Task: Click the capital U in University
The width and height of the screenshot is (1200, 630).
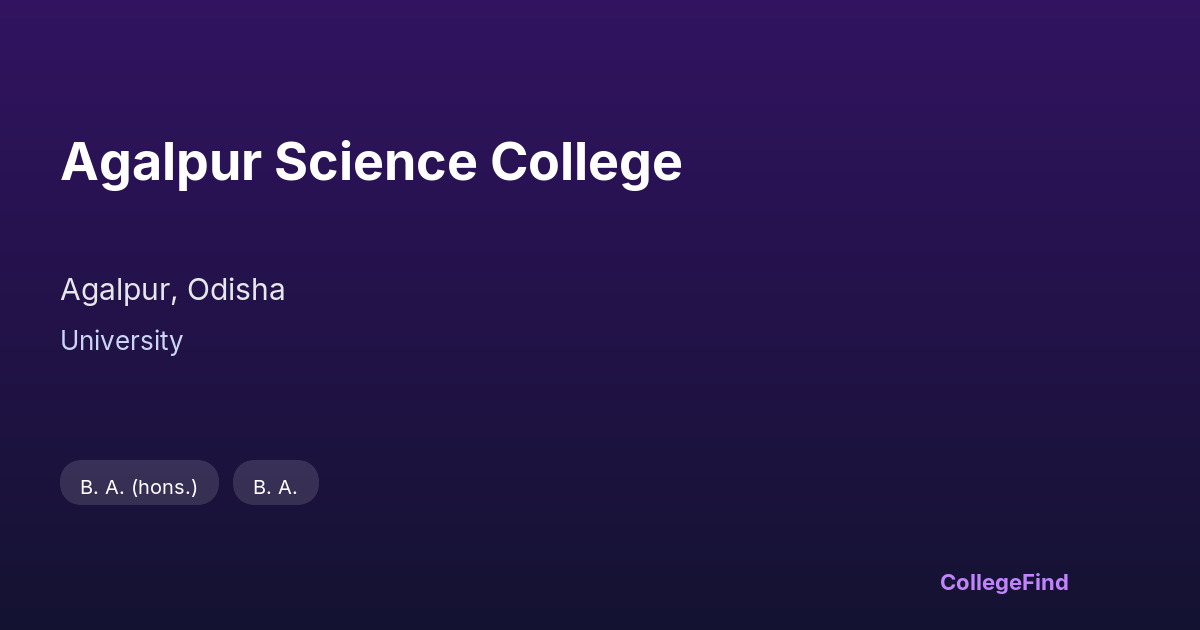Action: click(69, 341)
